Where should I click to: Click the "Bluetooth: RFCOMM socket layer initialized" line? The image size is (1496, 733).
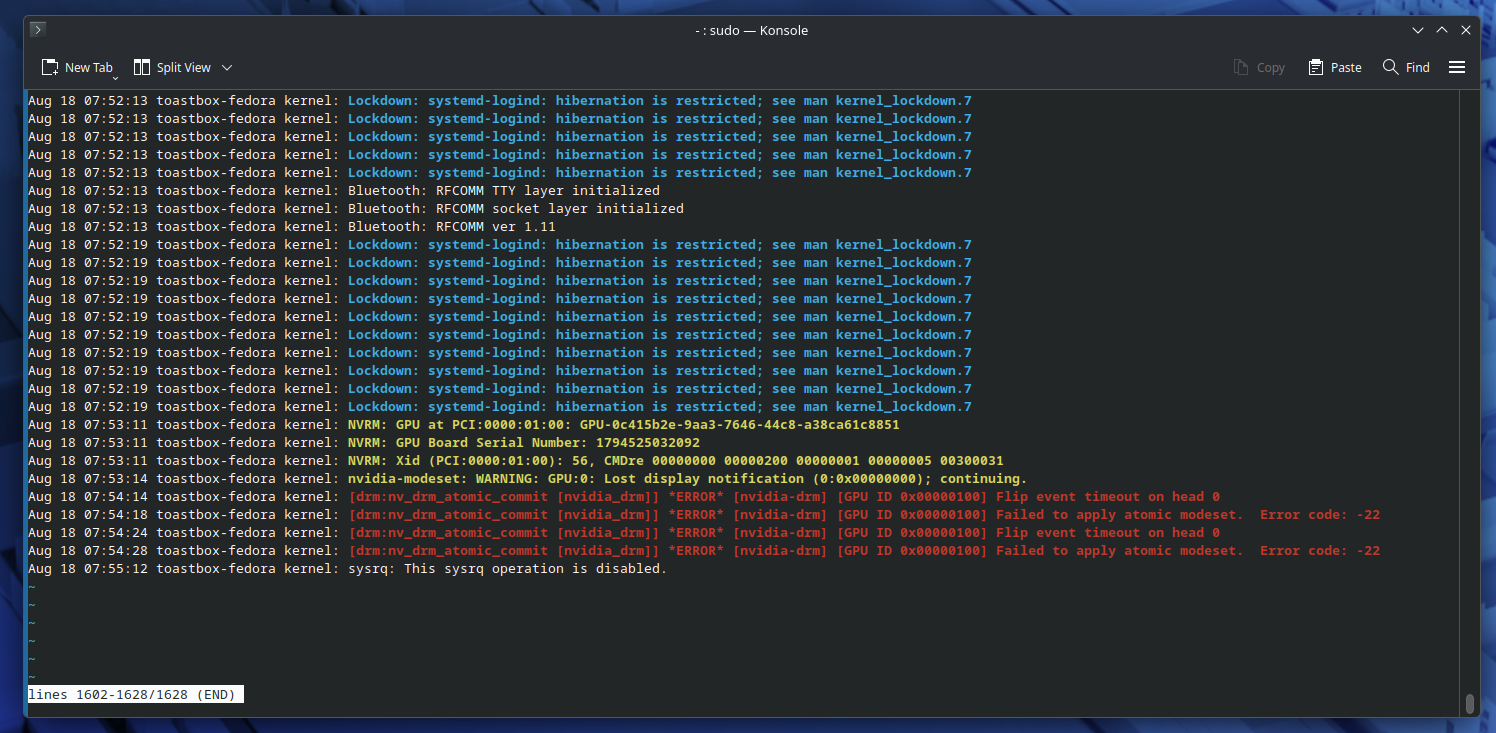point(356,209)
